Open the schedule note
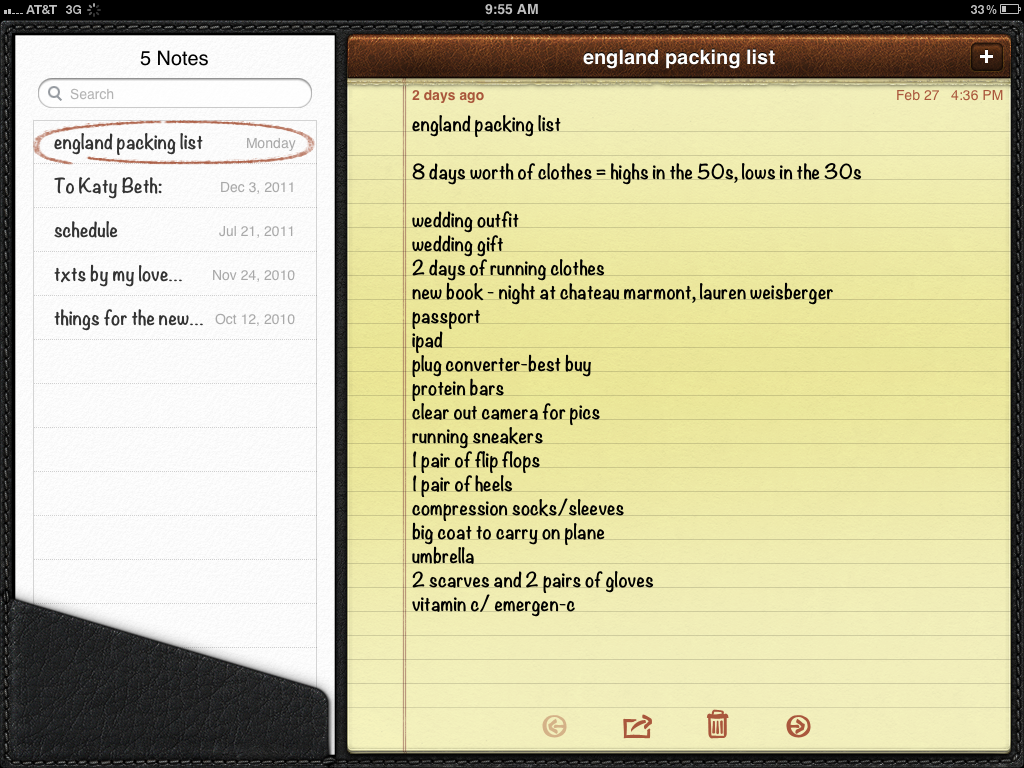This screenshot has width=1024, height=768. [175, 230]
